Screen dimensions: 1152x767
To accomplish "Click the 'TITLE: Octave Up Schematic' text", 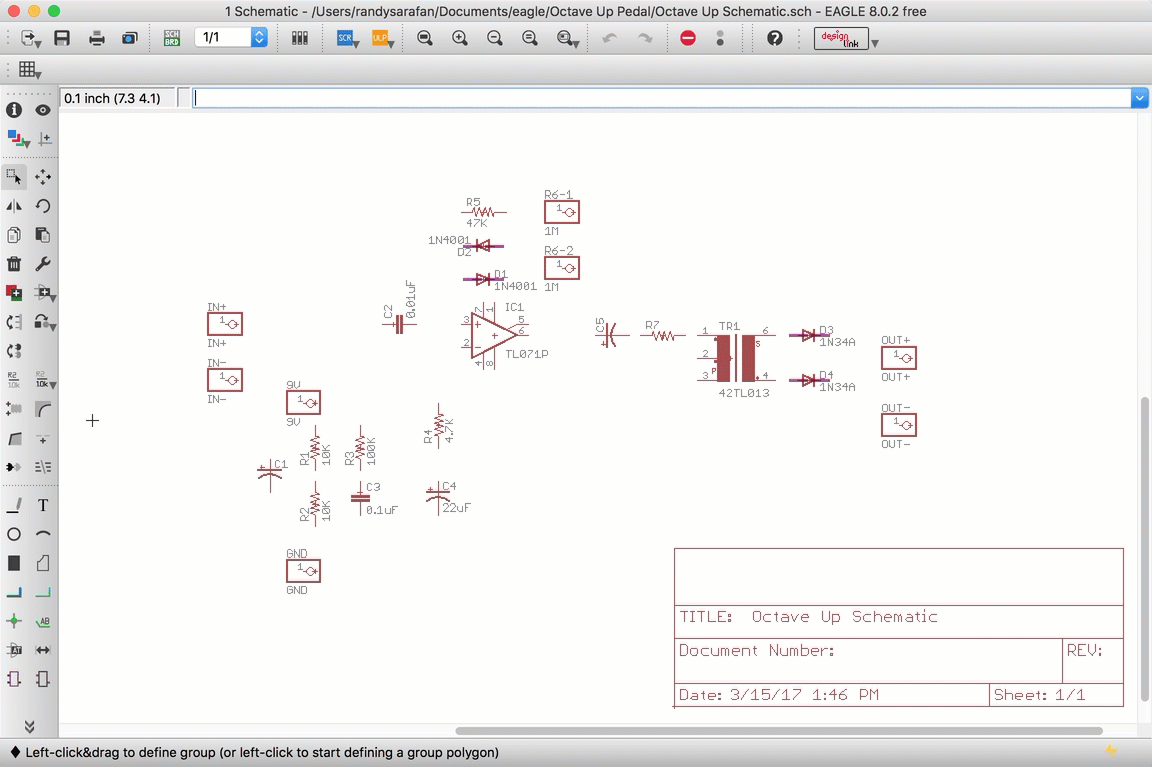I will (x=808, y=616).
